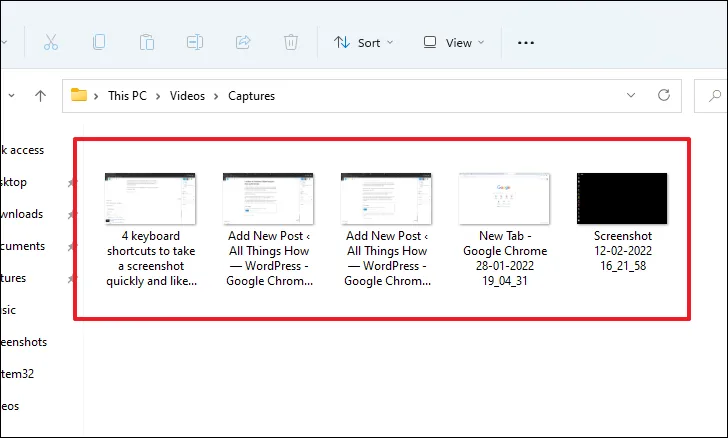
Task: Click inside the search box
Action: point(716,96)
